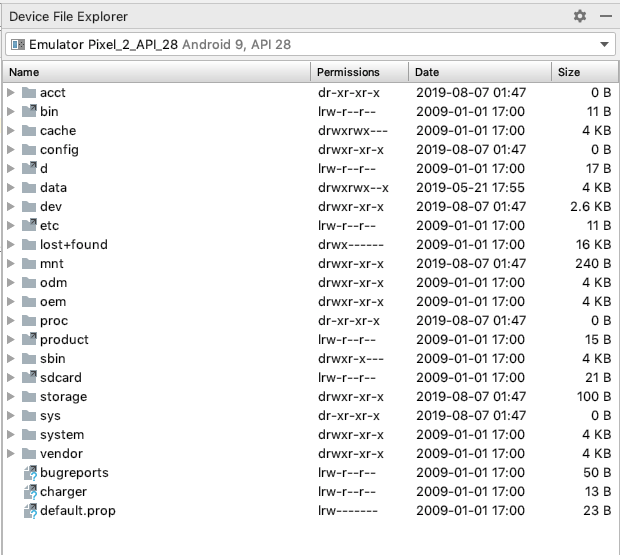Click the default.prop file icon
This screenshot has width=620, height=555.
click(30, 510)
